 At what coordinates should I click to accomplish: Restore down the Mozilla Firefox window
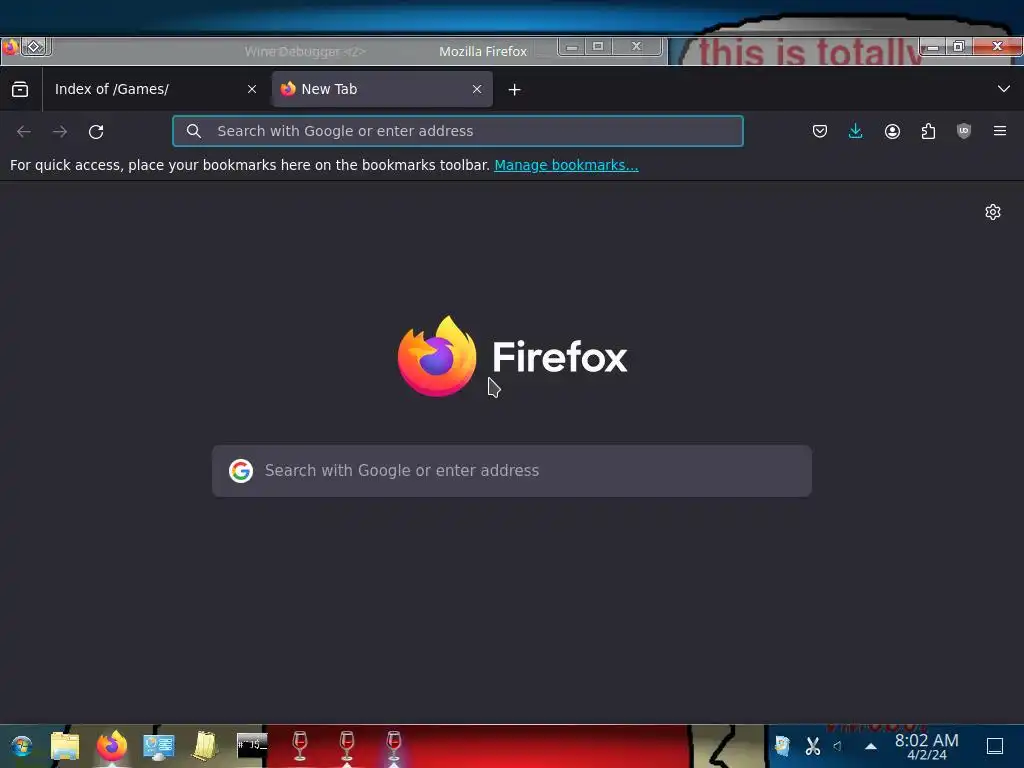pos(959,47)
